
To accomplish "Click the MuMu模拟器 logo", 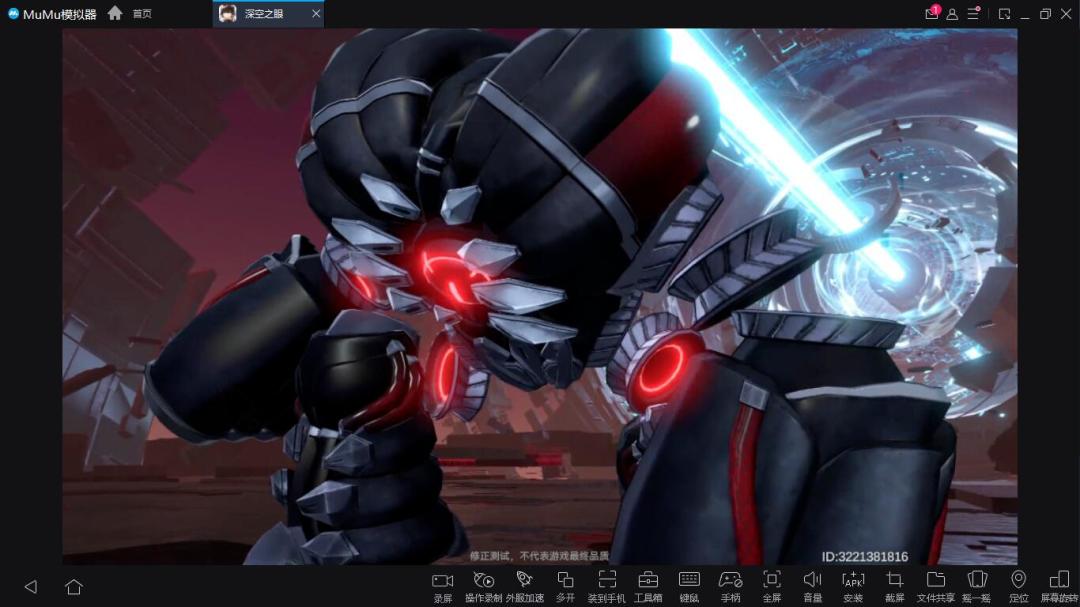I will point(52,14).
